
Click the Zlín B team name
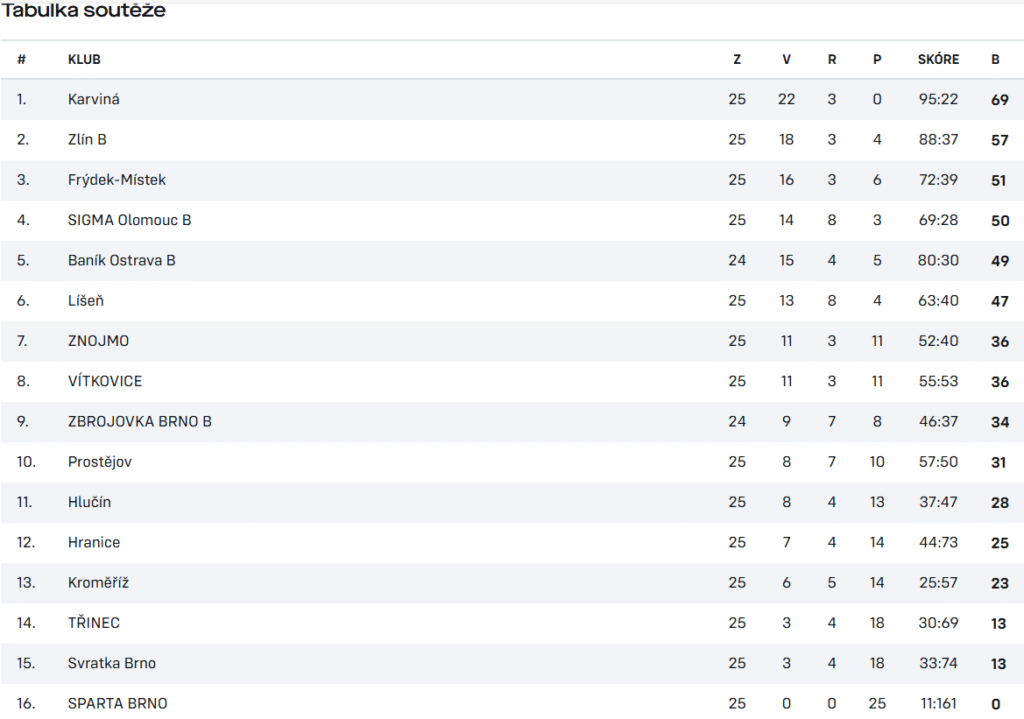(x=87, y=140)
